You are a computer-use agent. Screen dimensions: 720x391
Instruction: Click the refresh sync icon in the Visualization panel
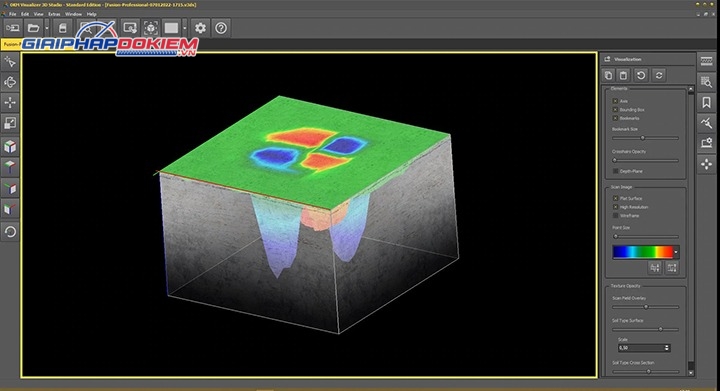coord(659,75)
